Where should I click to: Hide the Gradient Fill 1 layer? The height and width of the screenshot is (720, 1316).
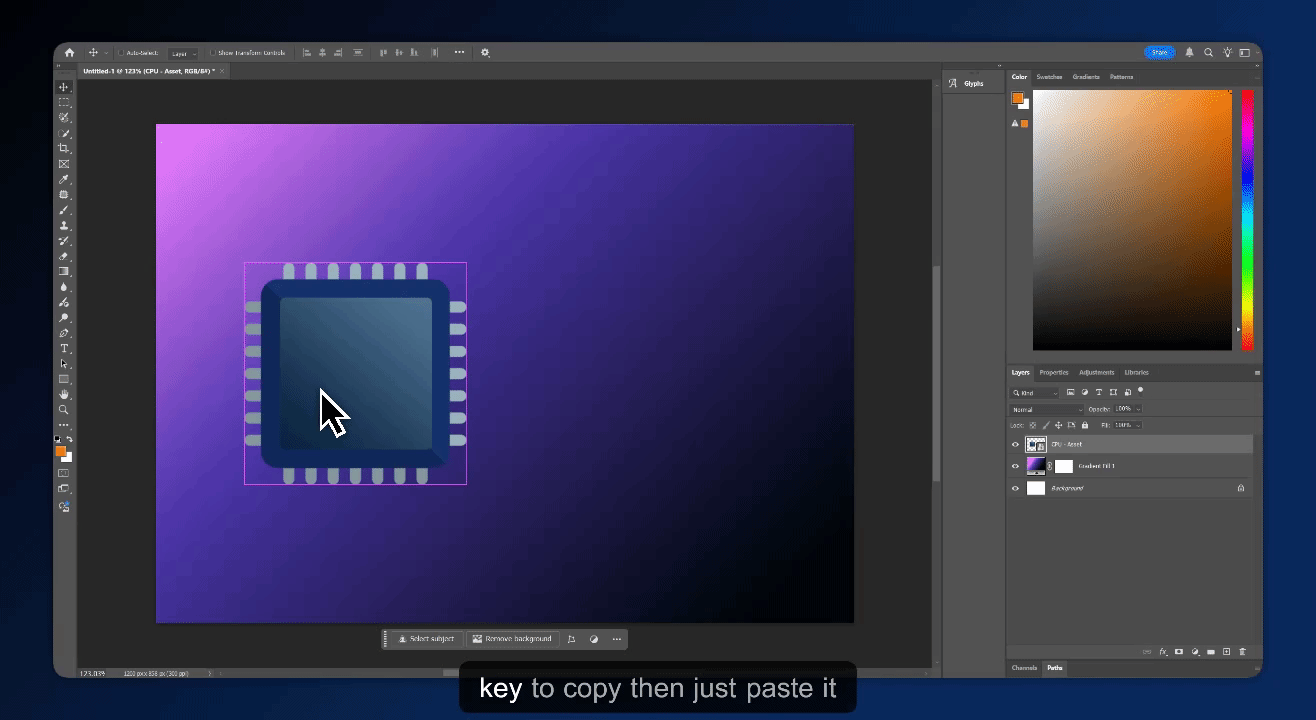click(1015, 466)
